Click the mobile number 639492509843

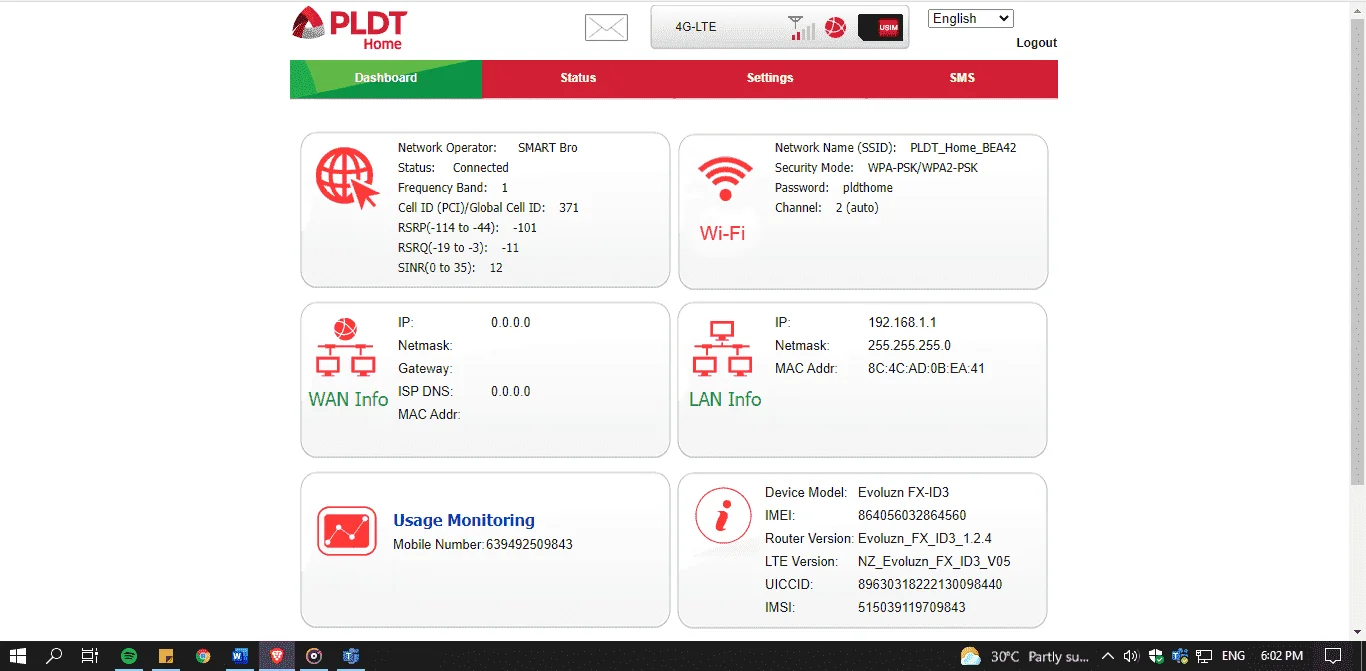(x=529, y=545)
